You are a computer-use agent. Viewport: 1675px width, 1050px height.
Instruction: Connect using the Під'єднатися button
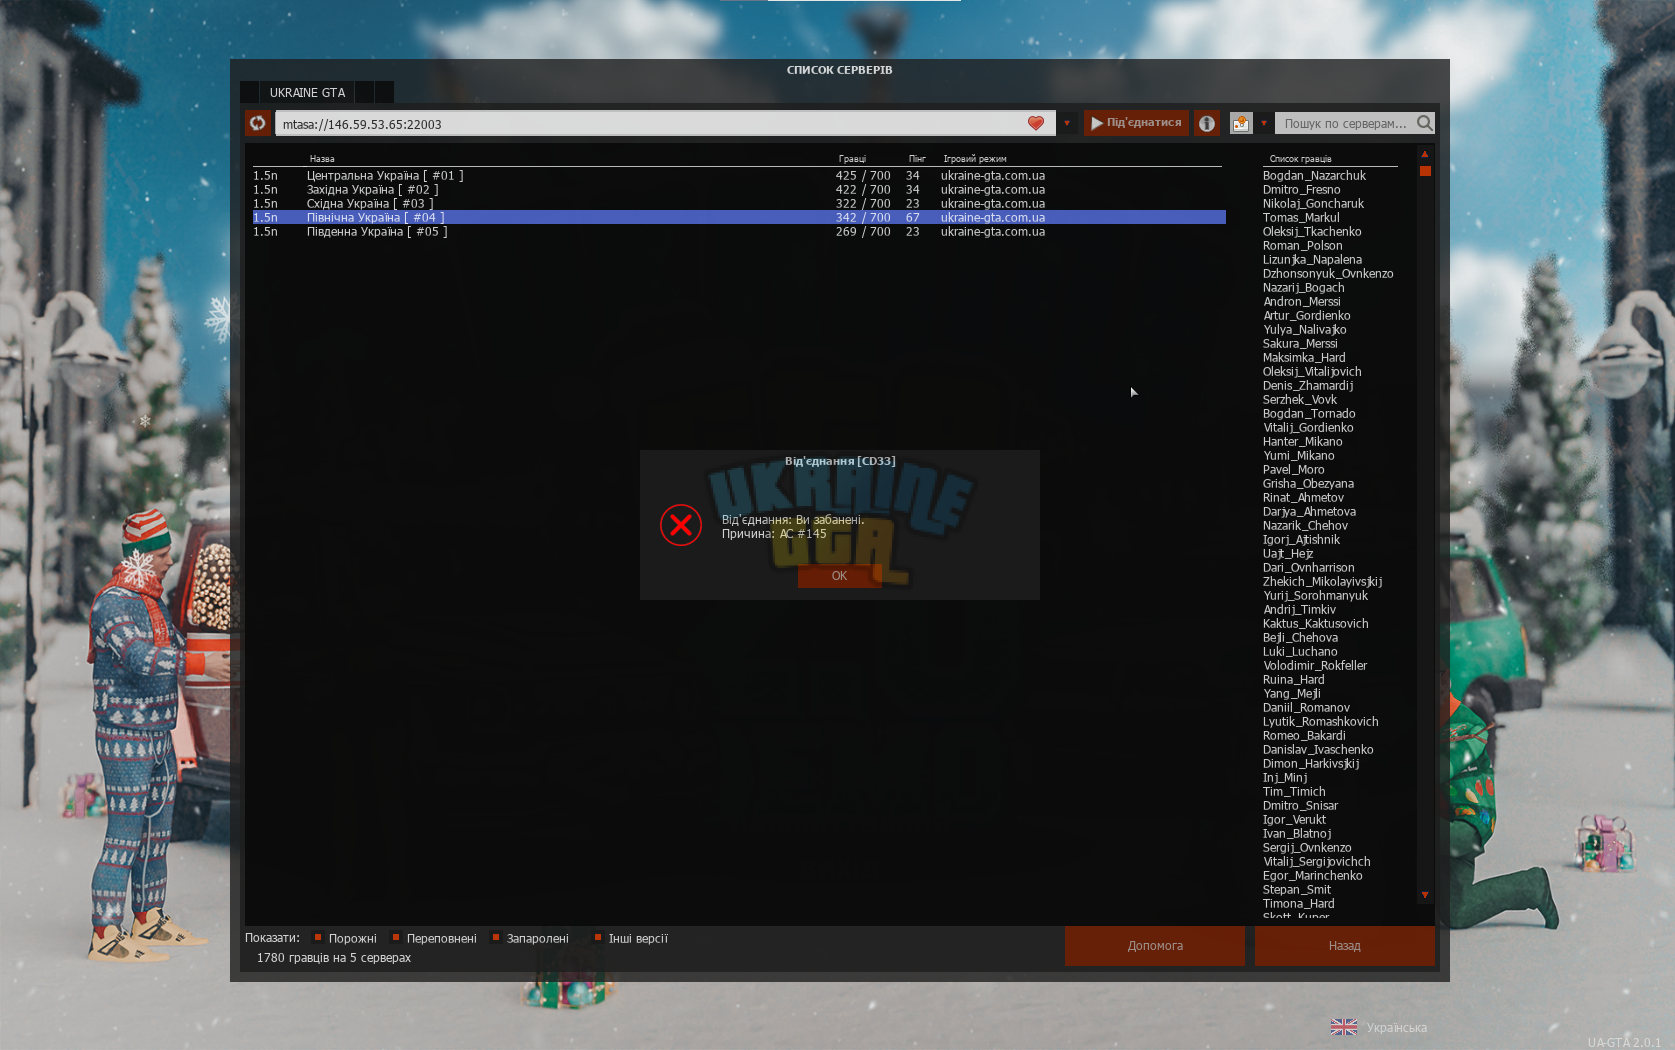click(1136, 123)
